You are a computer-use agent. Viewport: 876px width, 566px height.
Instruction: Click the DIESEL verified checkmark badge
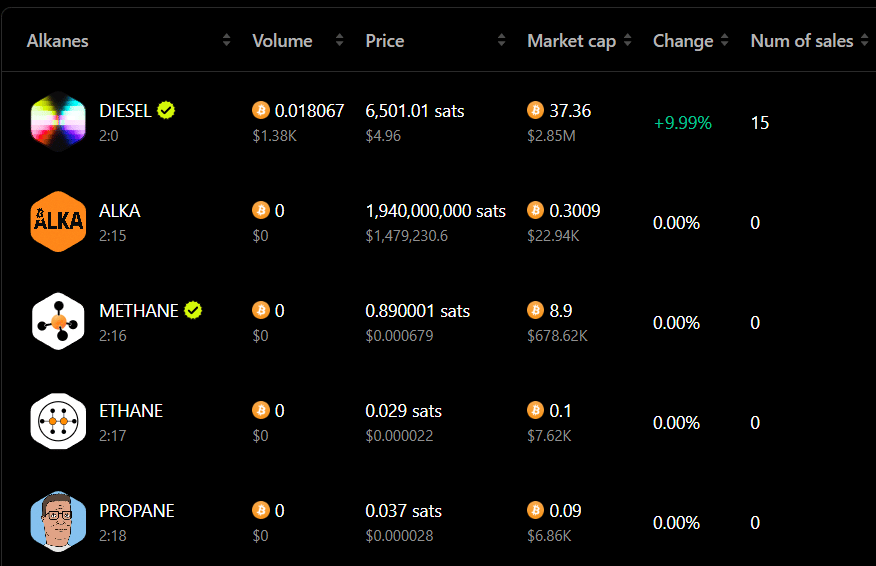166,111
